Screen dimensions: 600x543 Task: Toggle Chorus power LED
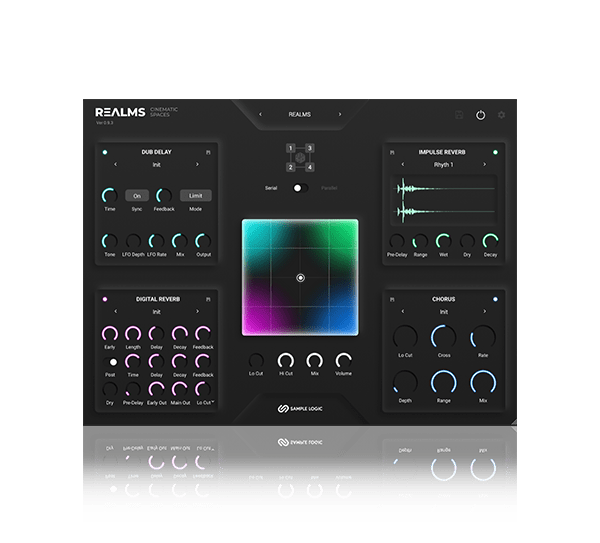[495, 299]
